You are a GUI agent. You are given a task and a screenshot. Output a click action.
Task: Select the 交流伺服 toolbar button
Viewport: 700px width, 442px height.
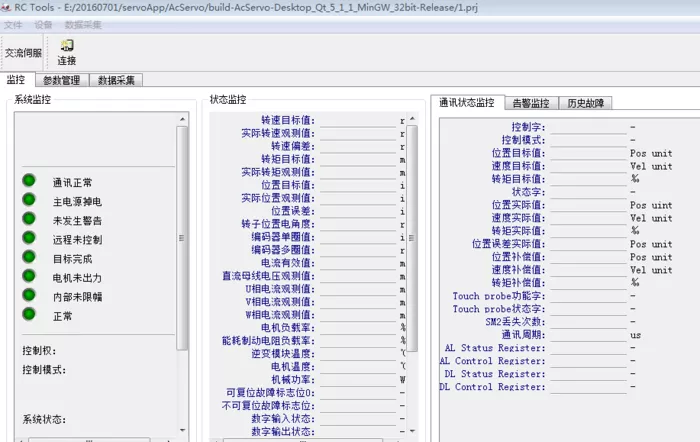pos(23,53)
